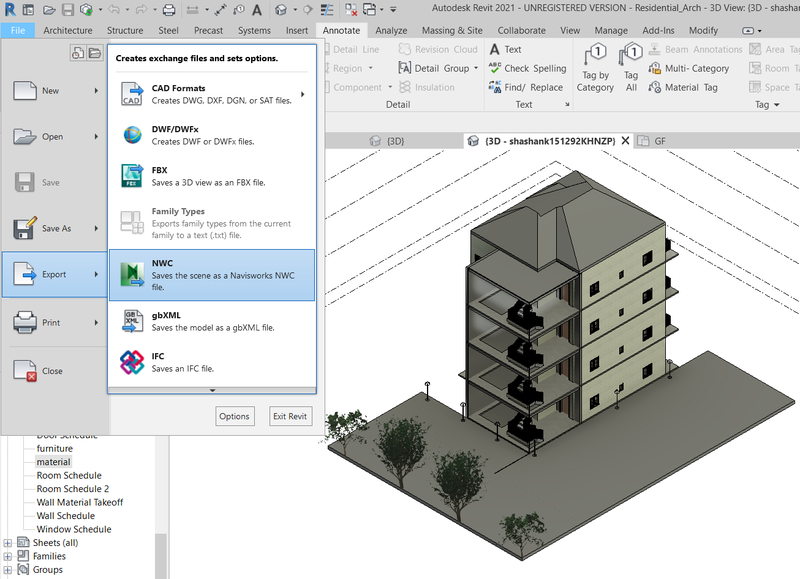
Task: Expand the Sheets (all) node in Project Browser
Action: [9, 542]
